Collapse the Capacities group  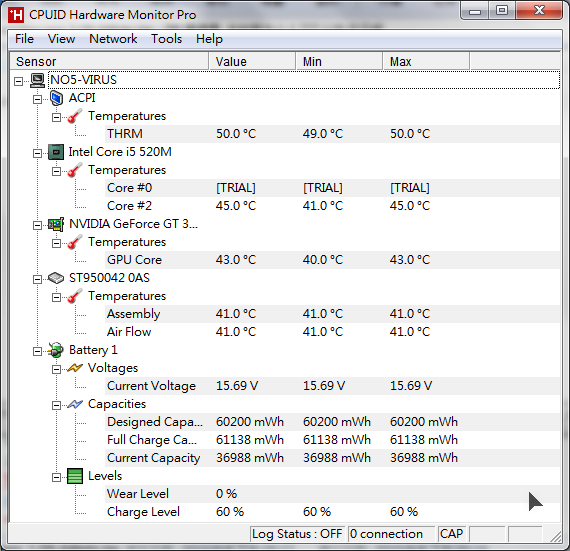coord(56,405)
